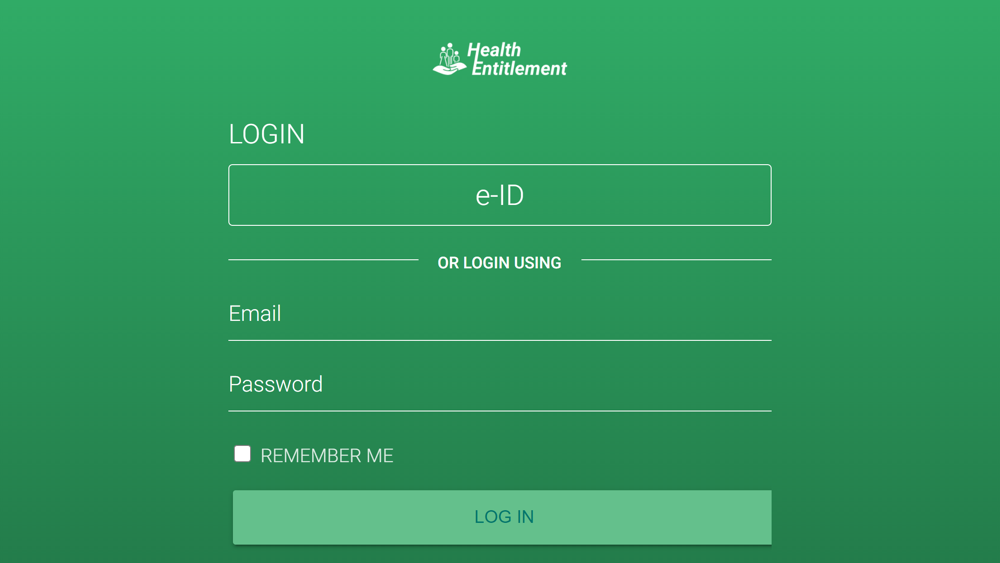
Task: Click the e-ID text inside outlined box
Action: point(500,195)
